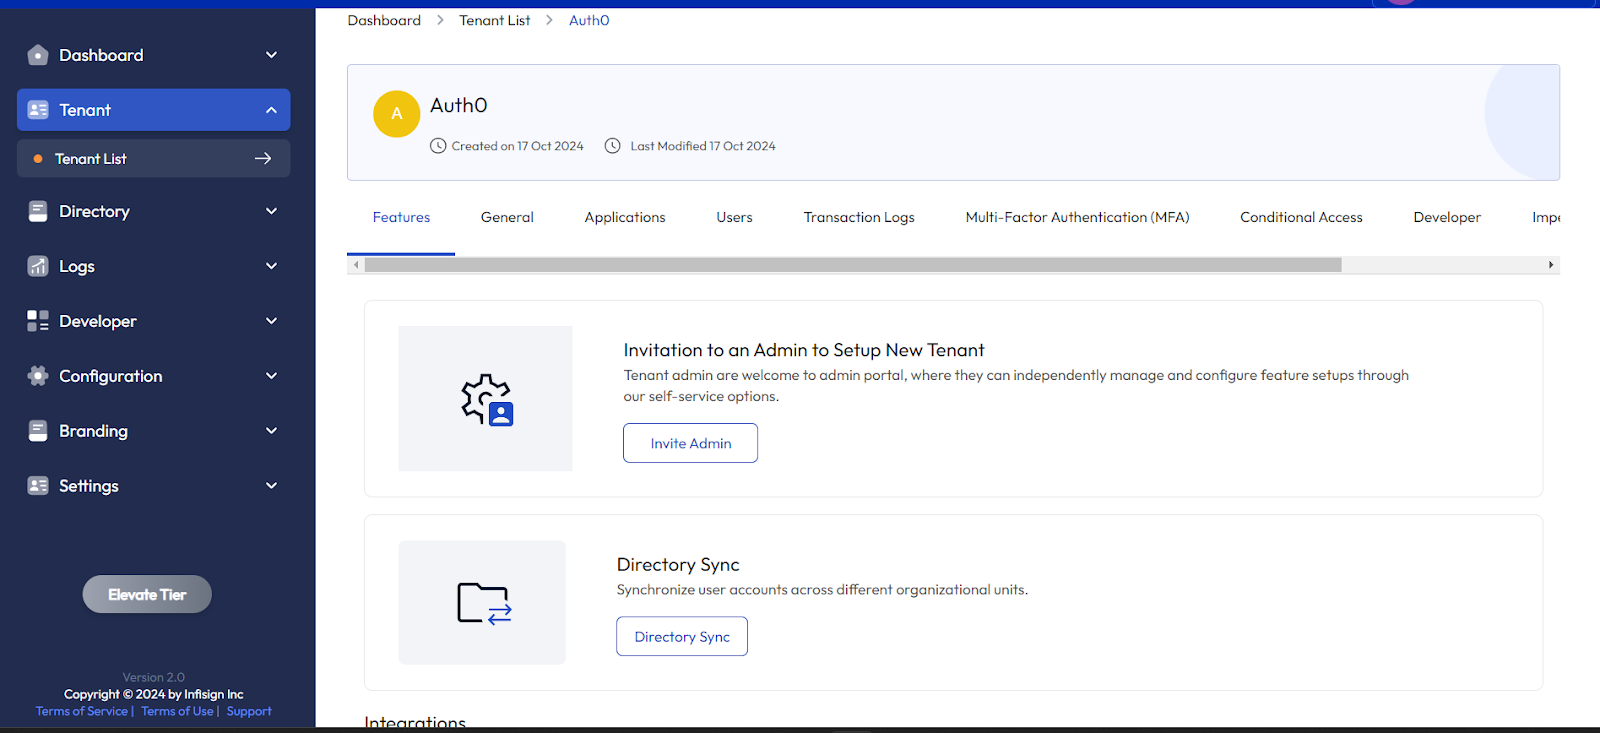Click the Branding sidebar icon
Image resolution: width=1600 pixels, height=733 pixels.
click(38, 431)
